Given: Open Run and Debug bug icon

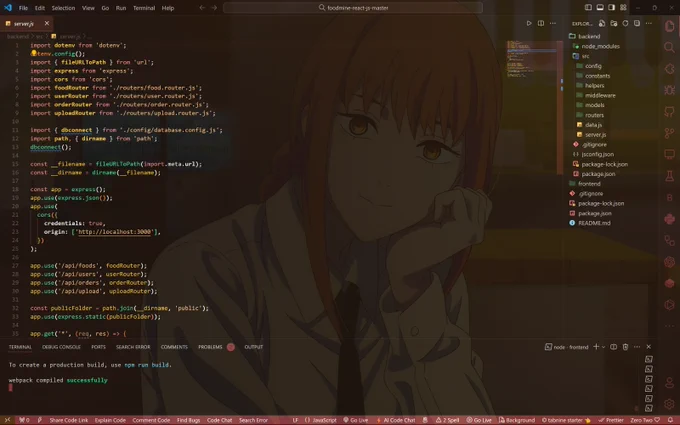Looking at the screenshot, I should coord(669,90).
